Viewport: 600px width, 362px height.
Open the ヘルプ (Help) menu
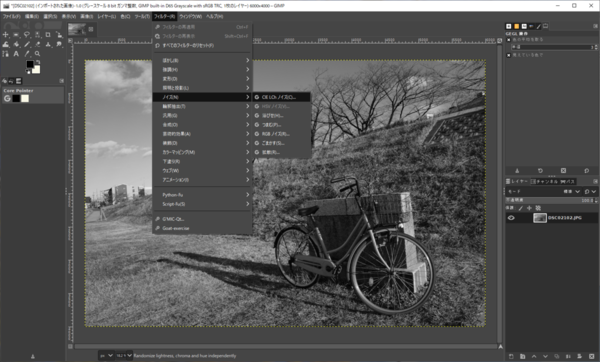[215, 16]
